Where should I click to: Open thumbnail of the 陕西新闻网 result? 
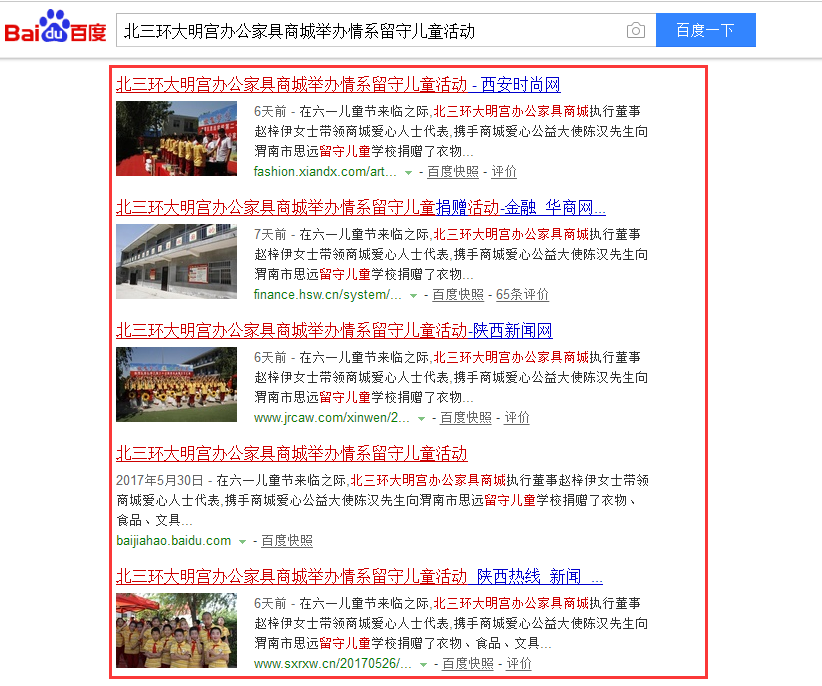177,384
